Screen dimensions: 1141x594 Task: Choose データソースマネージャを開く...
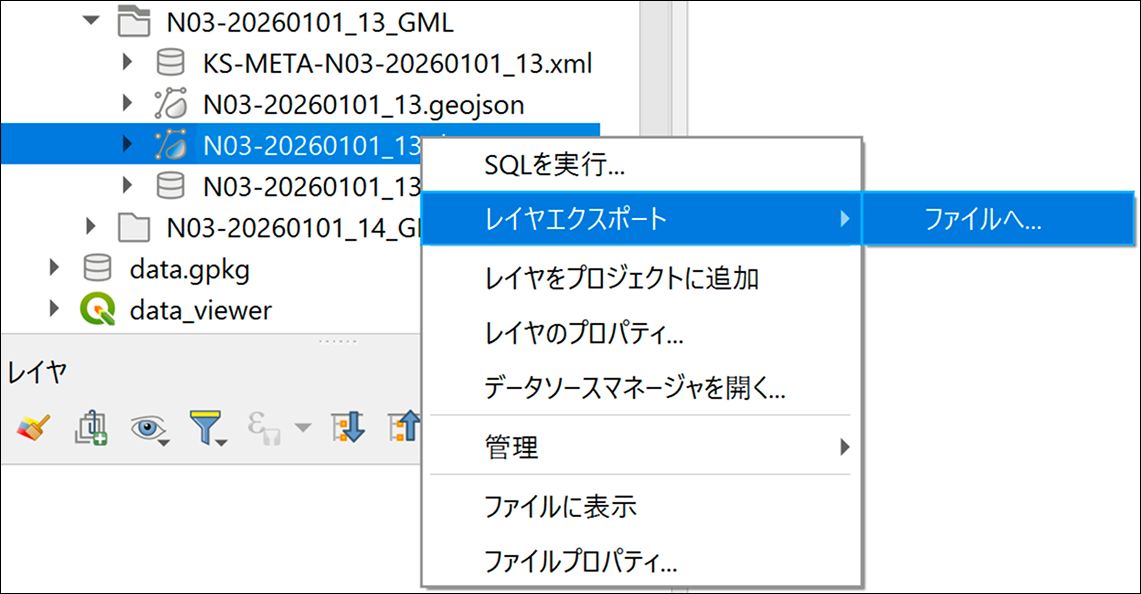[642, 388]
